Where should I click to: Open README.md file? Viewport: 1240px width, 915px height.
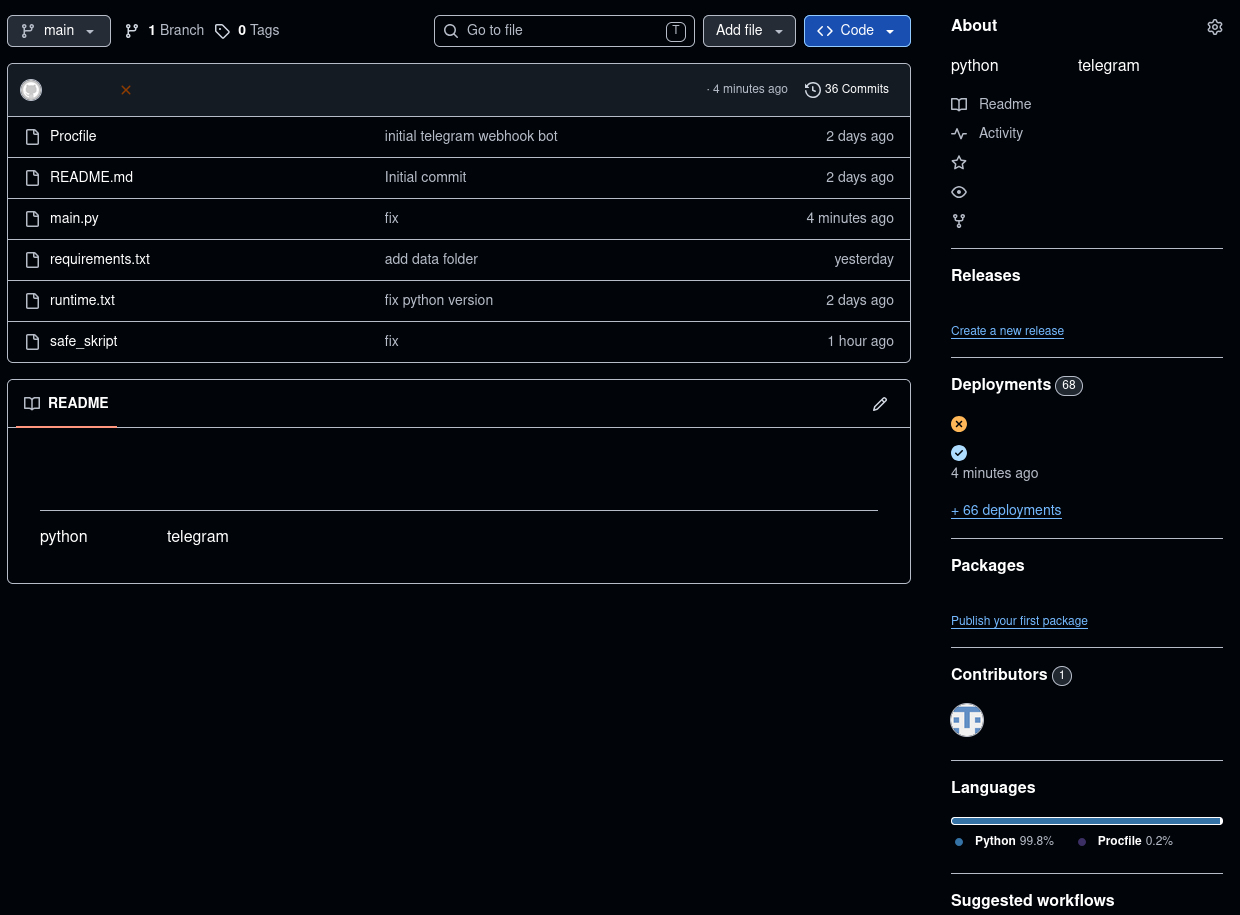click(x=91, y=177)
